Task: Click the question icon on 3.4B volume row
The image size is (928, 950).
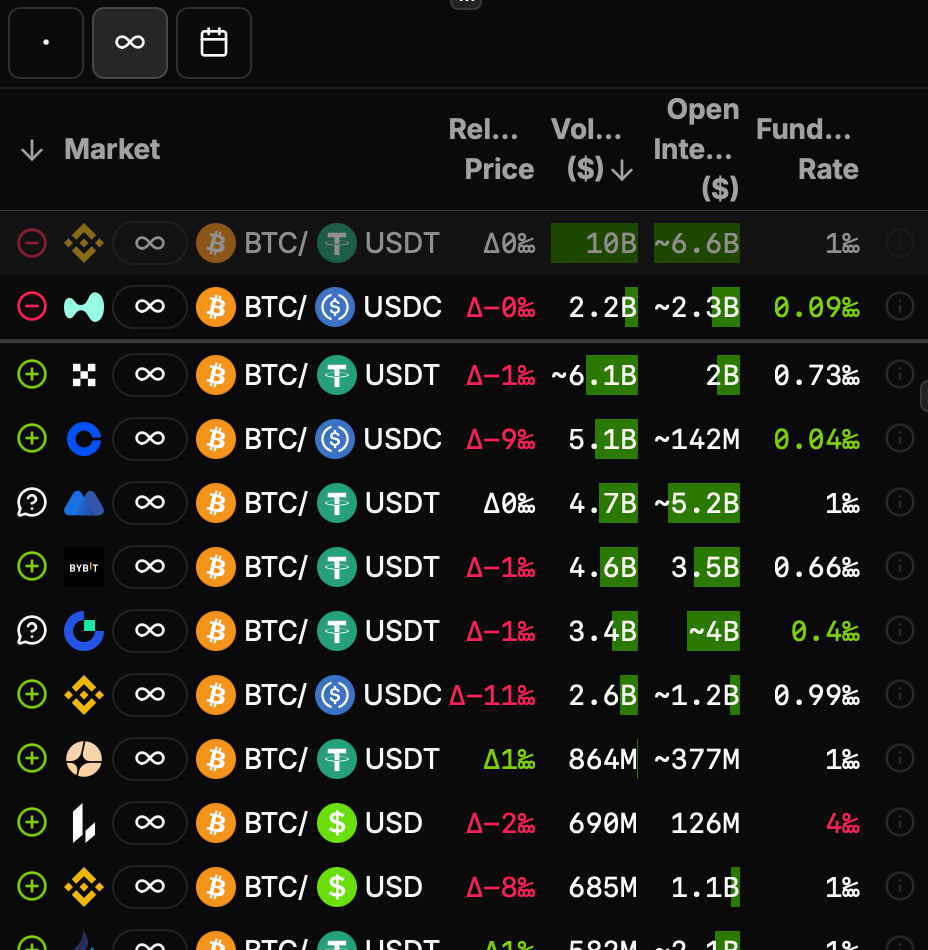Action: pyautogui.click(x=32, y=631)
